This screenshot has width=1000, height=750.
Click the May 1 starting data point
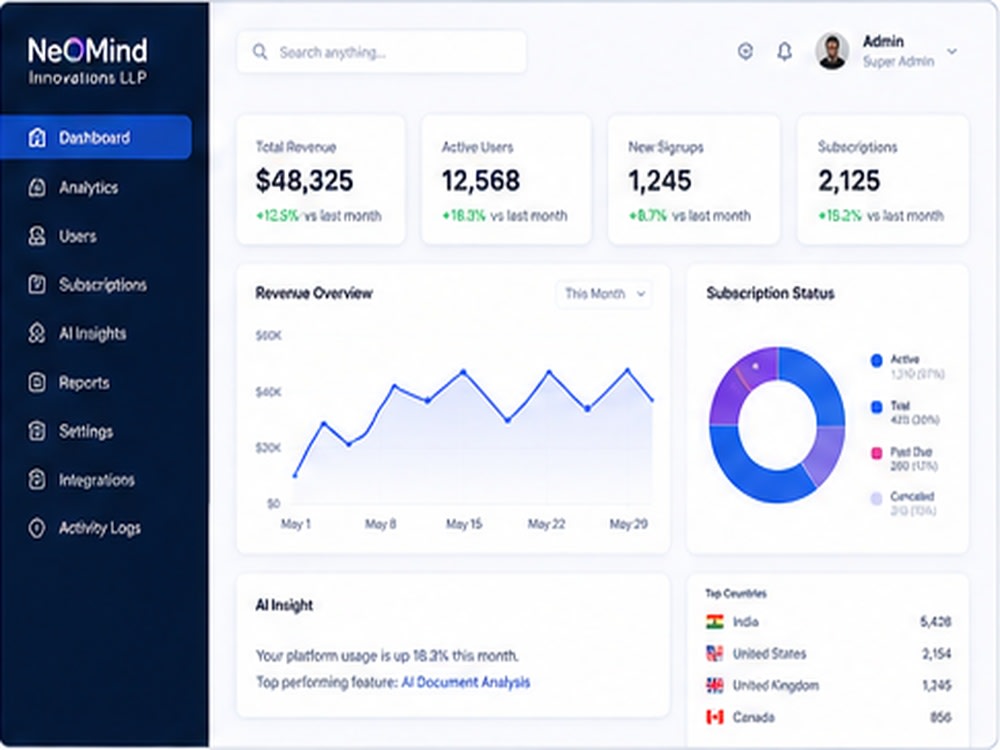point(295,475)
